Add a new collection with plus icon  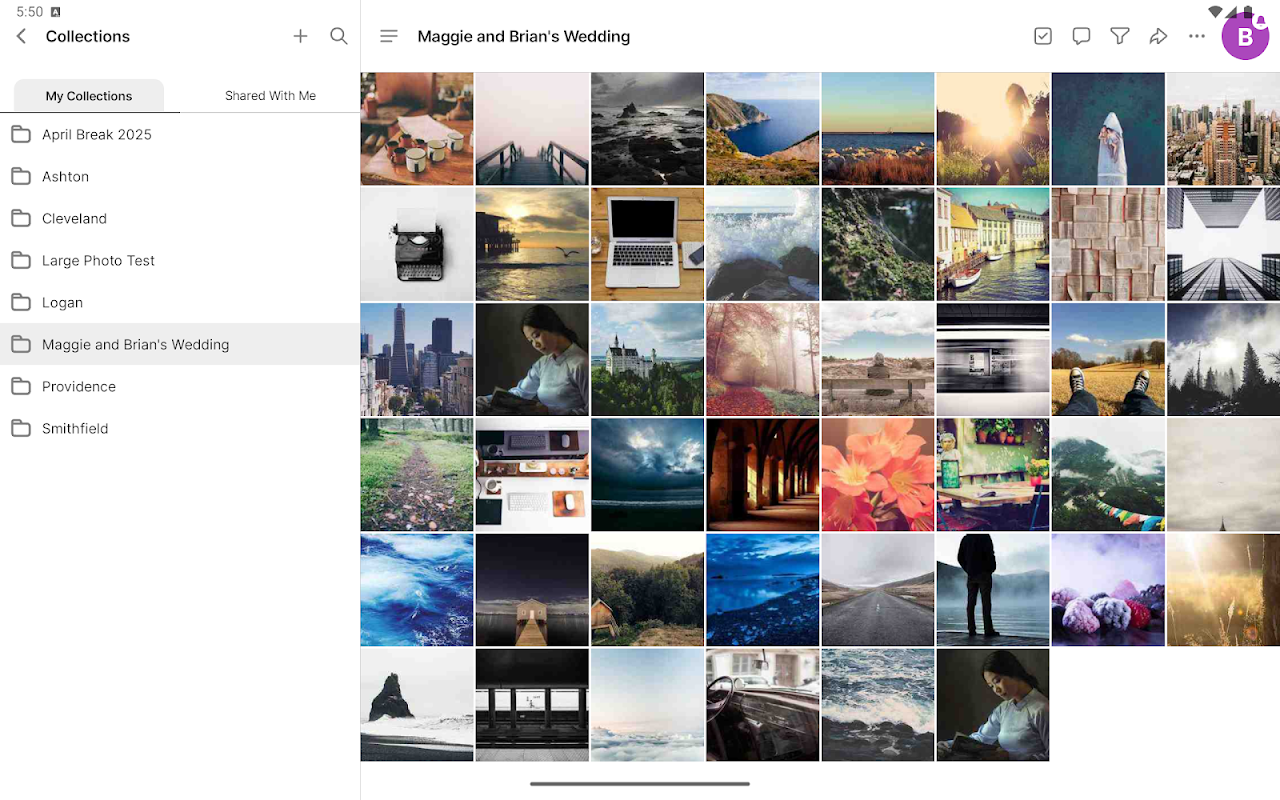click(x=300, y=36)
